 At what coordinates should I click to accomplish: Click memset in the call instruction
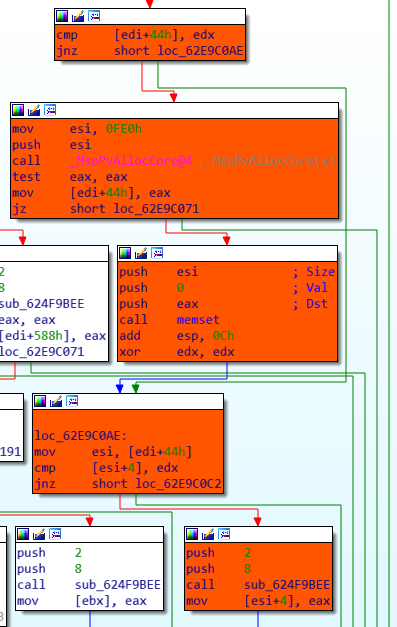pyautogui.click(x=198, y=320)
